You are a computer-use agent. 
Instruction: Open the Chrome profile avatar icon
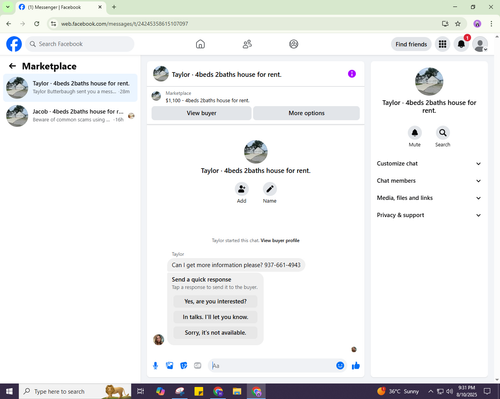(477, 24)
